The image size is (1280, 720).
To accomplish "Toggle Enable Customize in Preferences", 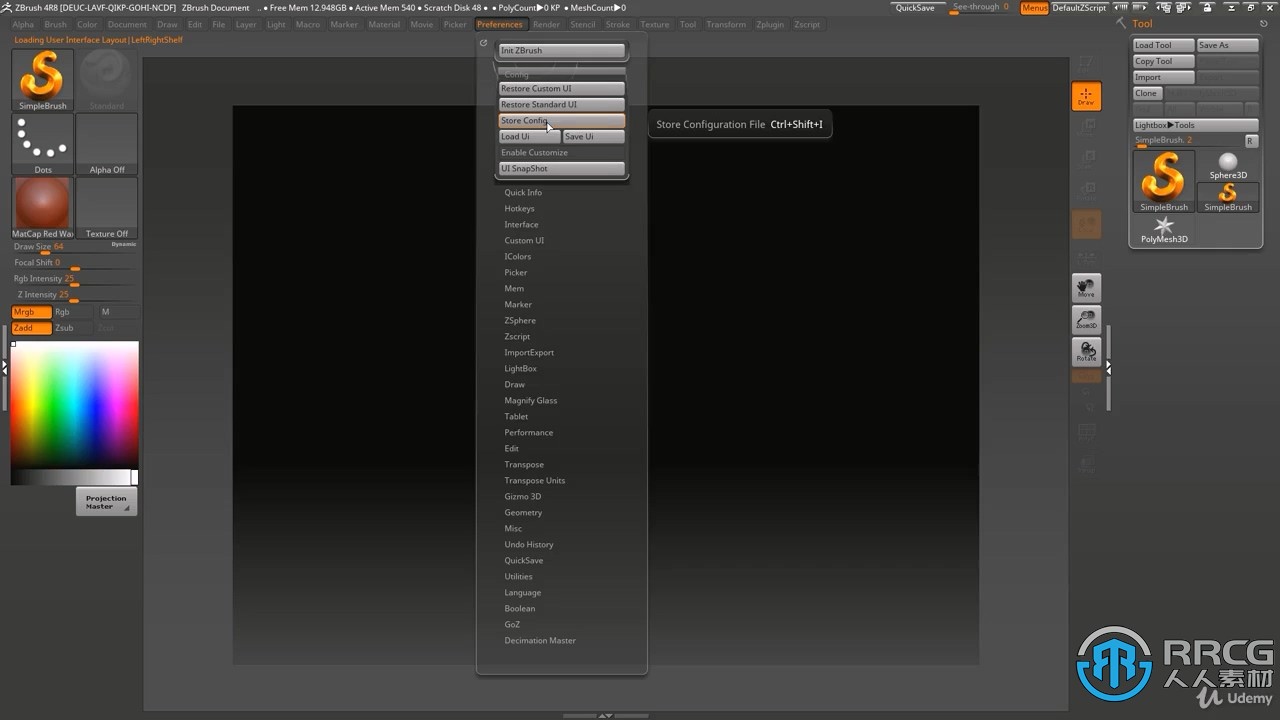I will pos(561,152).
